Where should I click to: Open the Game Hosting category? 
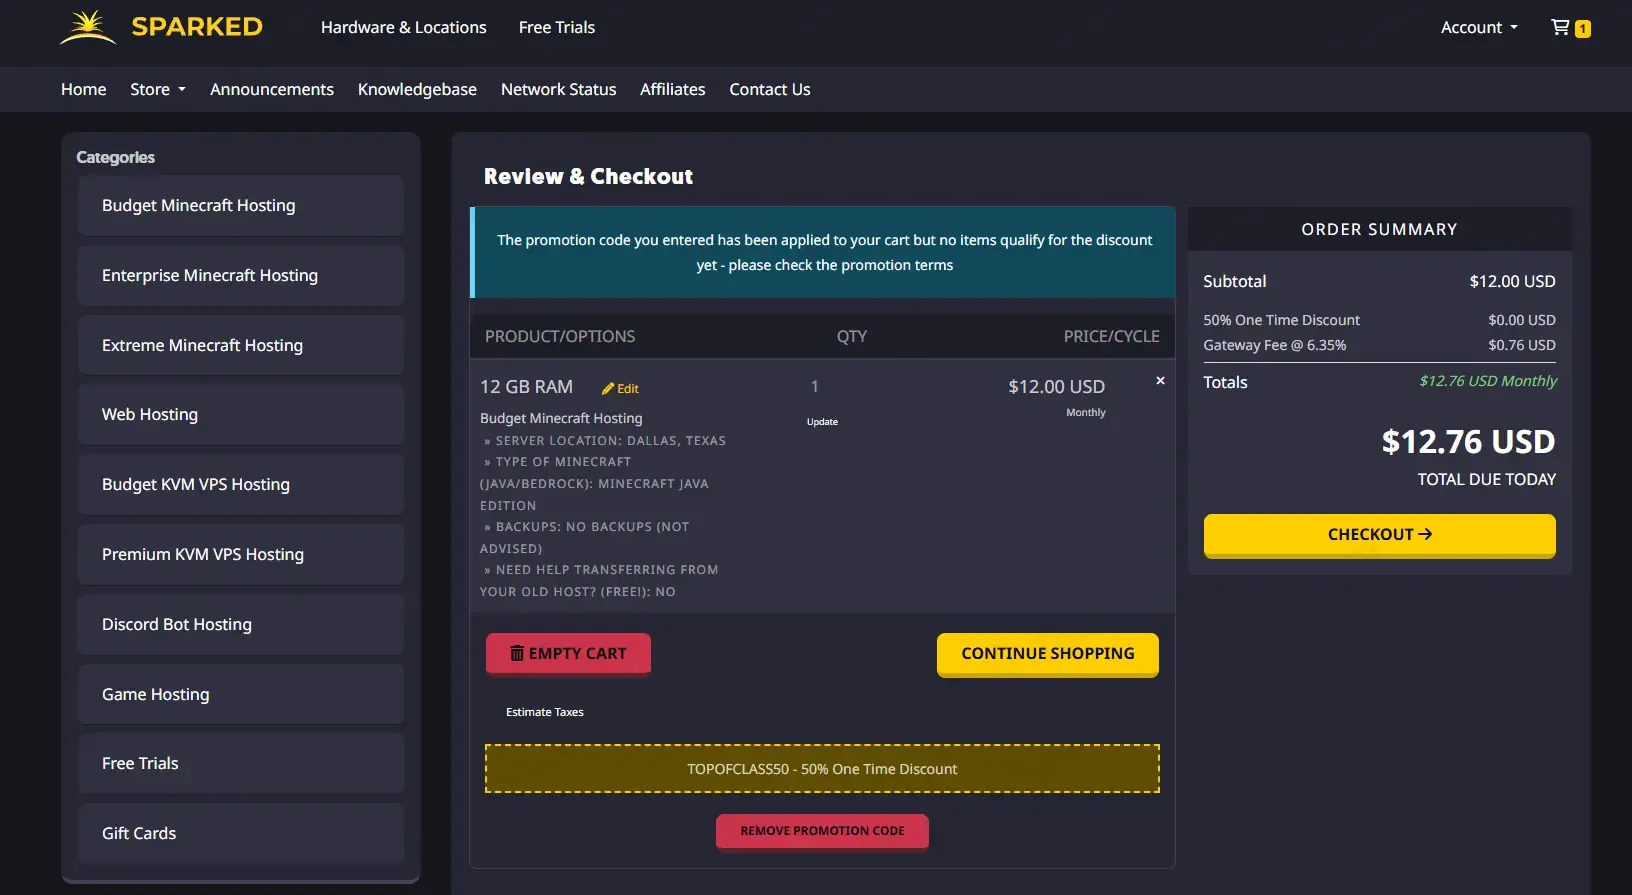click(x=241, y=694)
